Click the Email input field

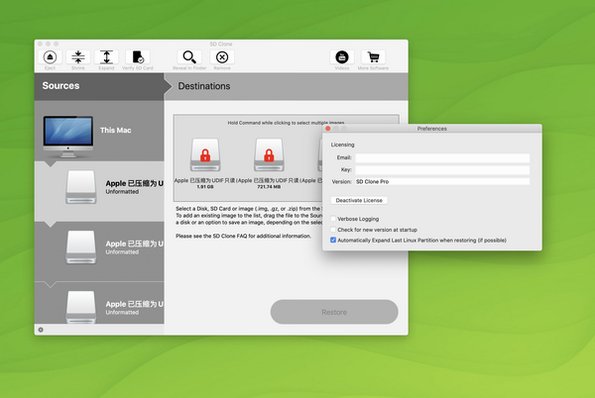point(442,157)
